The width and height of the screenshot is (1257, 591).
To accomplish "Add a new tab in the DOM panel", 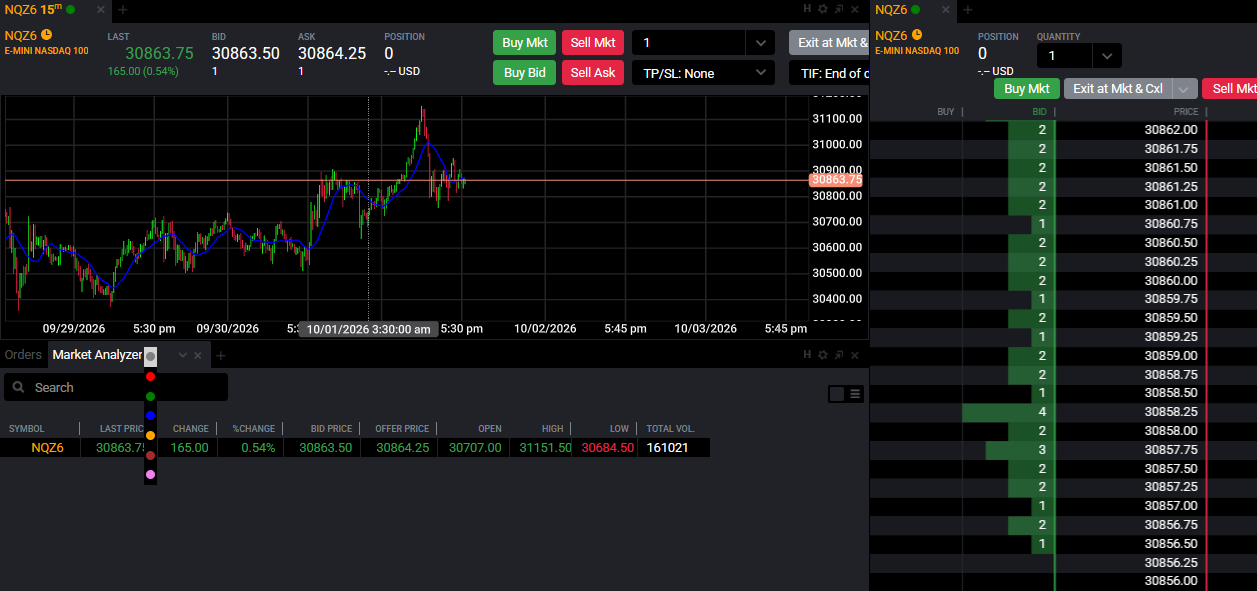I will (967, 9).
